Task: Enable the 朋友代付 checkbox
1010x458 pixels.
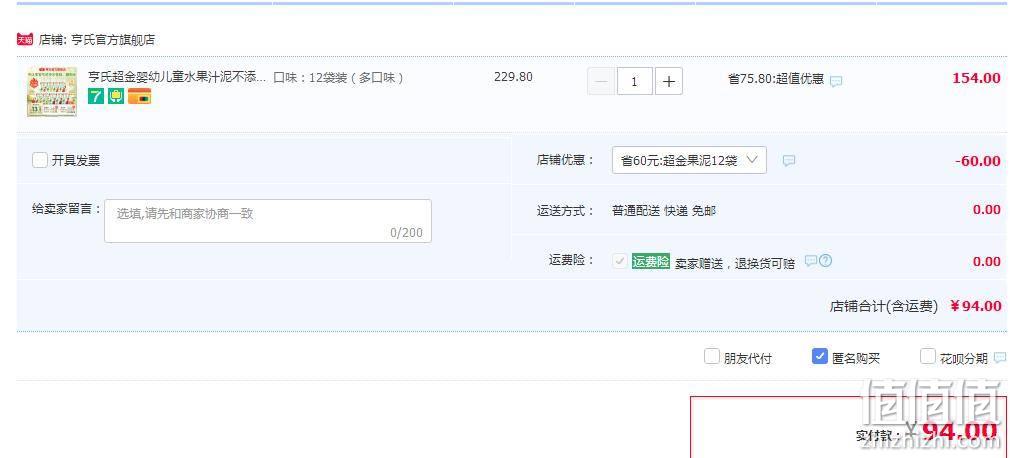Action: (712, 356)
